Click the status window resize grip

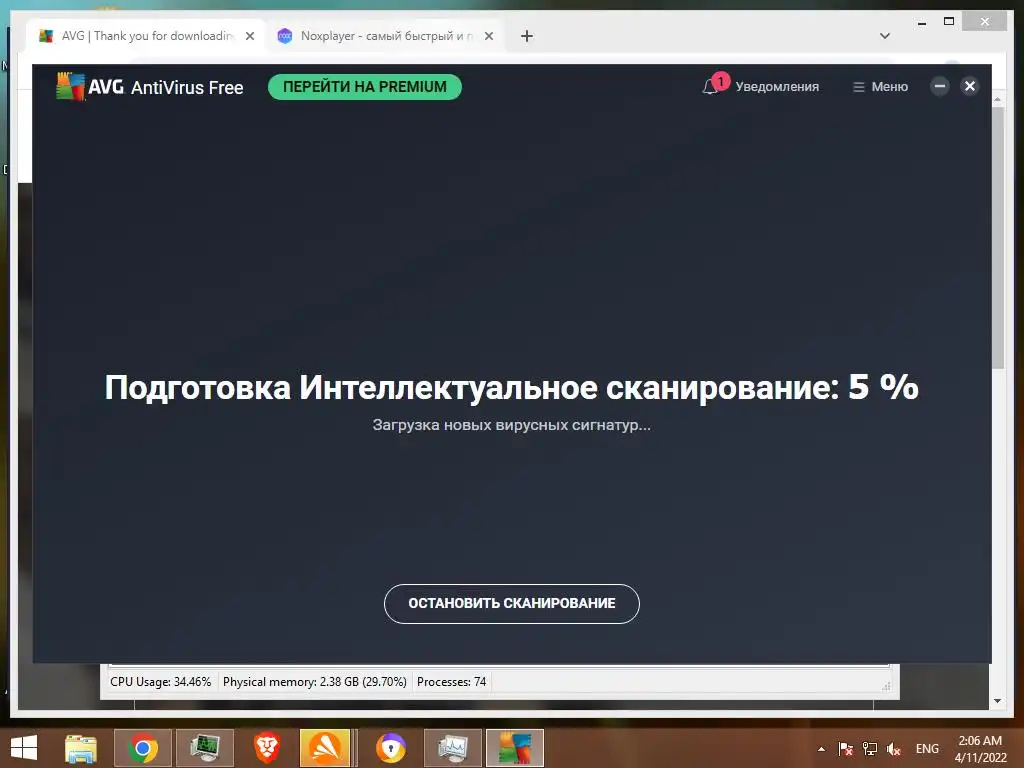[886, 686]
